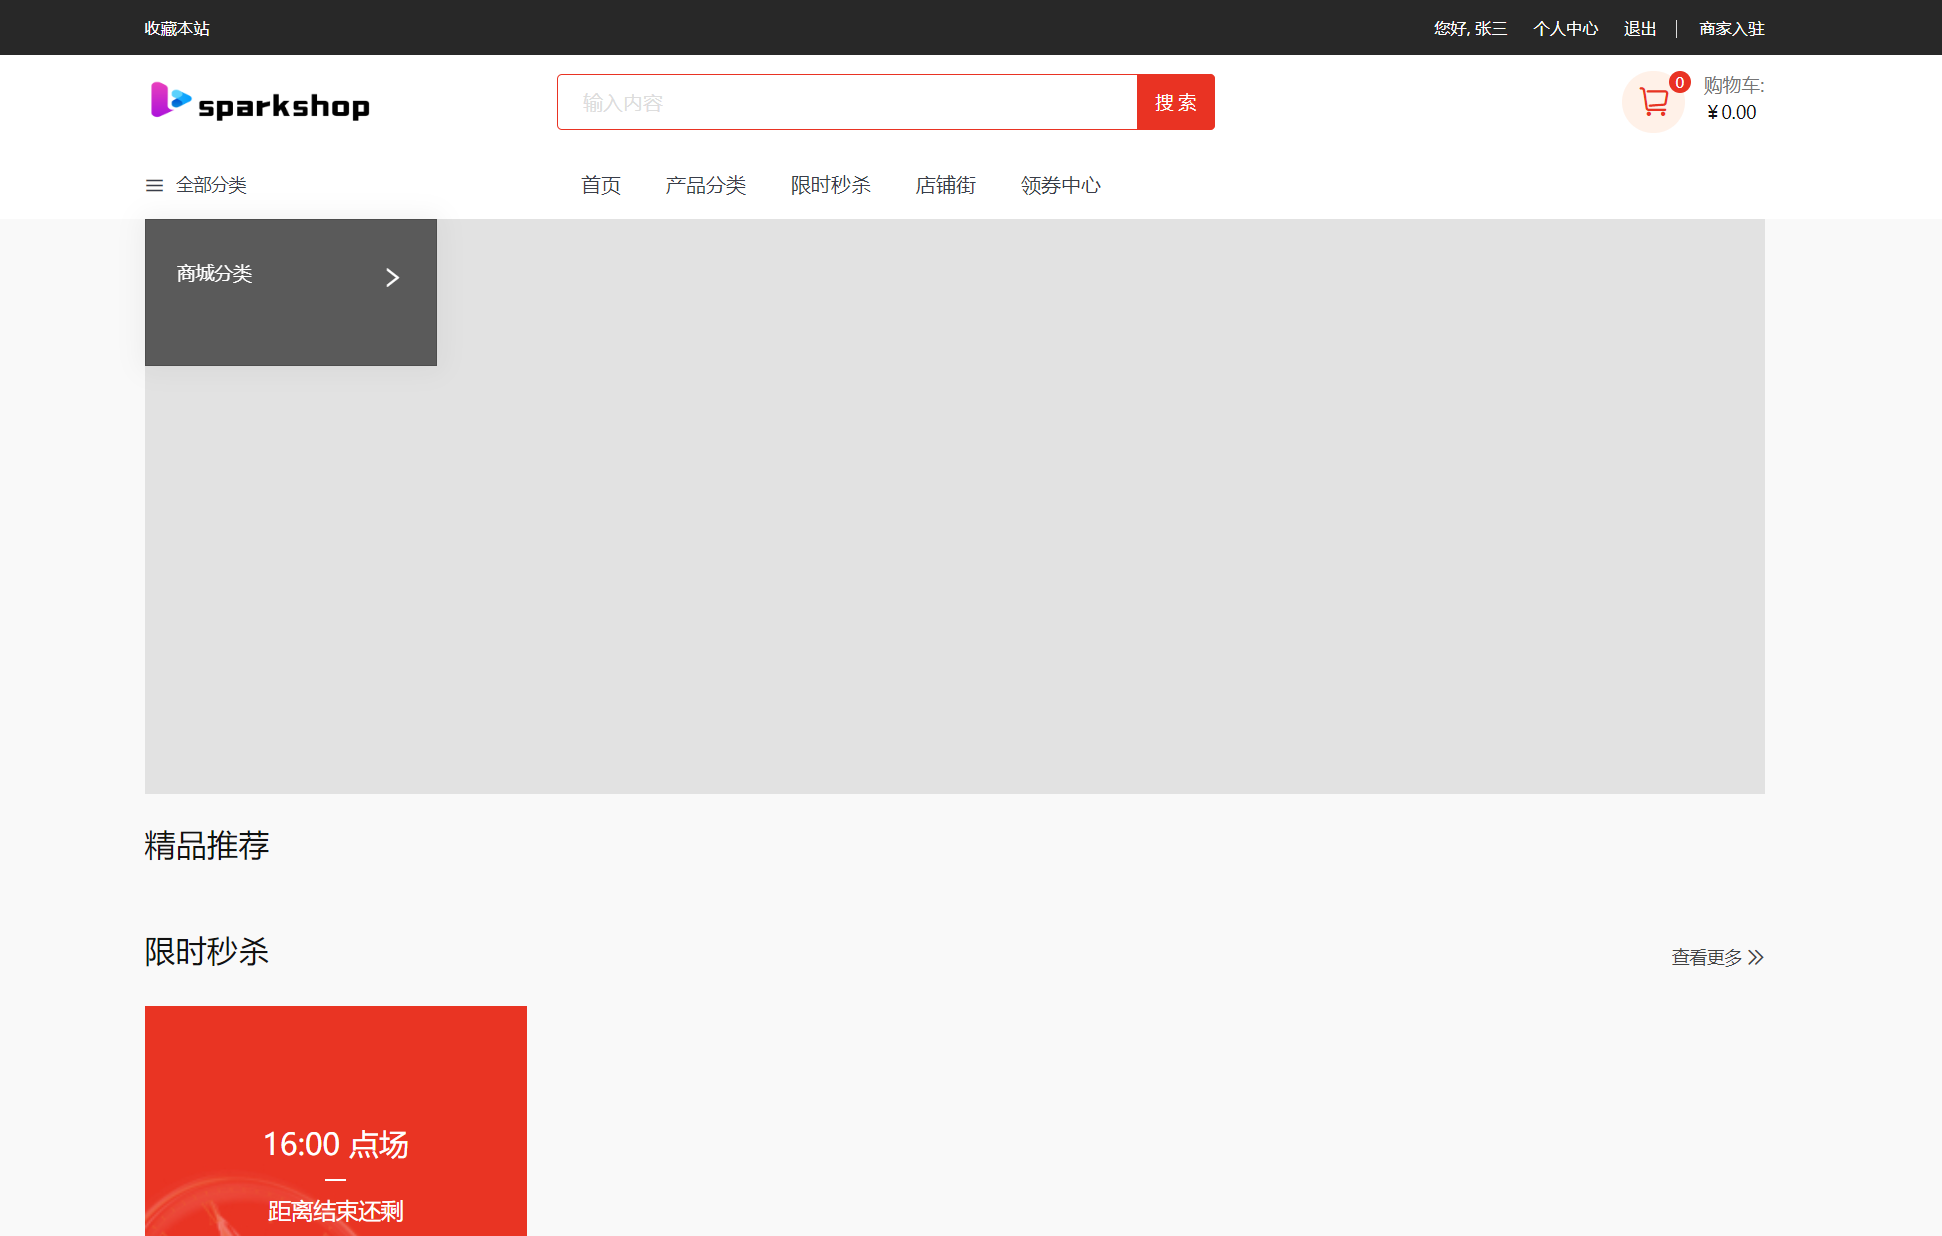Open the 全部分类 hamburger menu icon

pyautogui.click(x=154, y=185)
